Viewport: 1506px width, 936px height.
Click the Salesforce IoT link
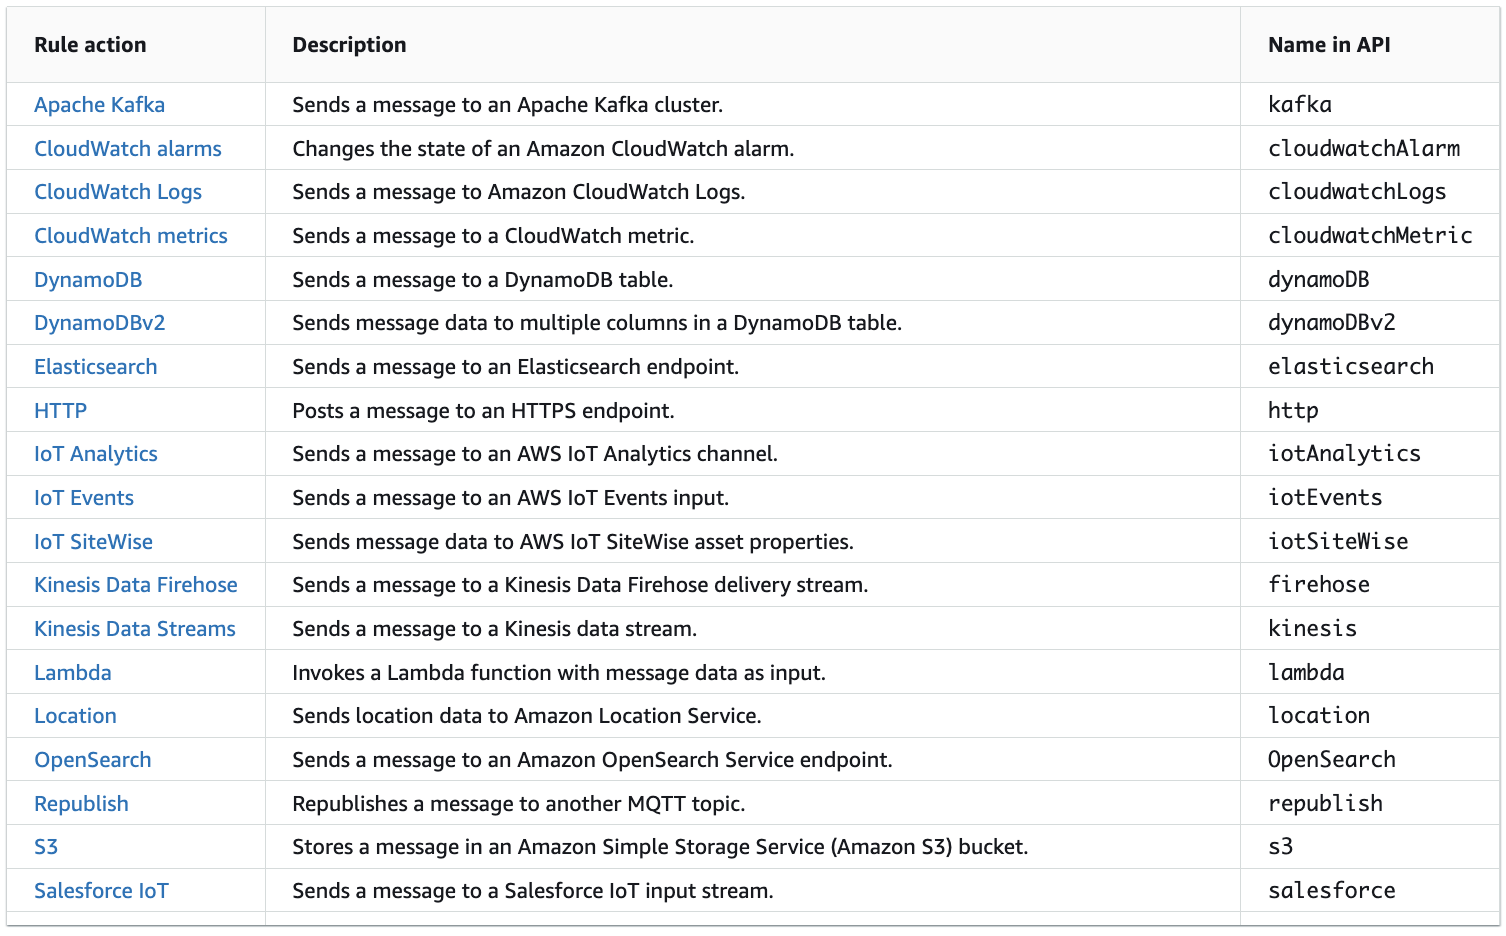[101, 891]
